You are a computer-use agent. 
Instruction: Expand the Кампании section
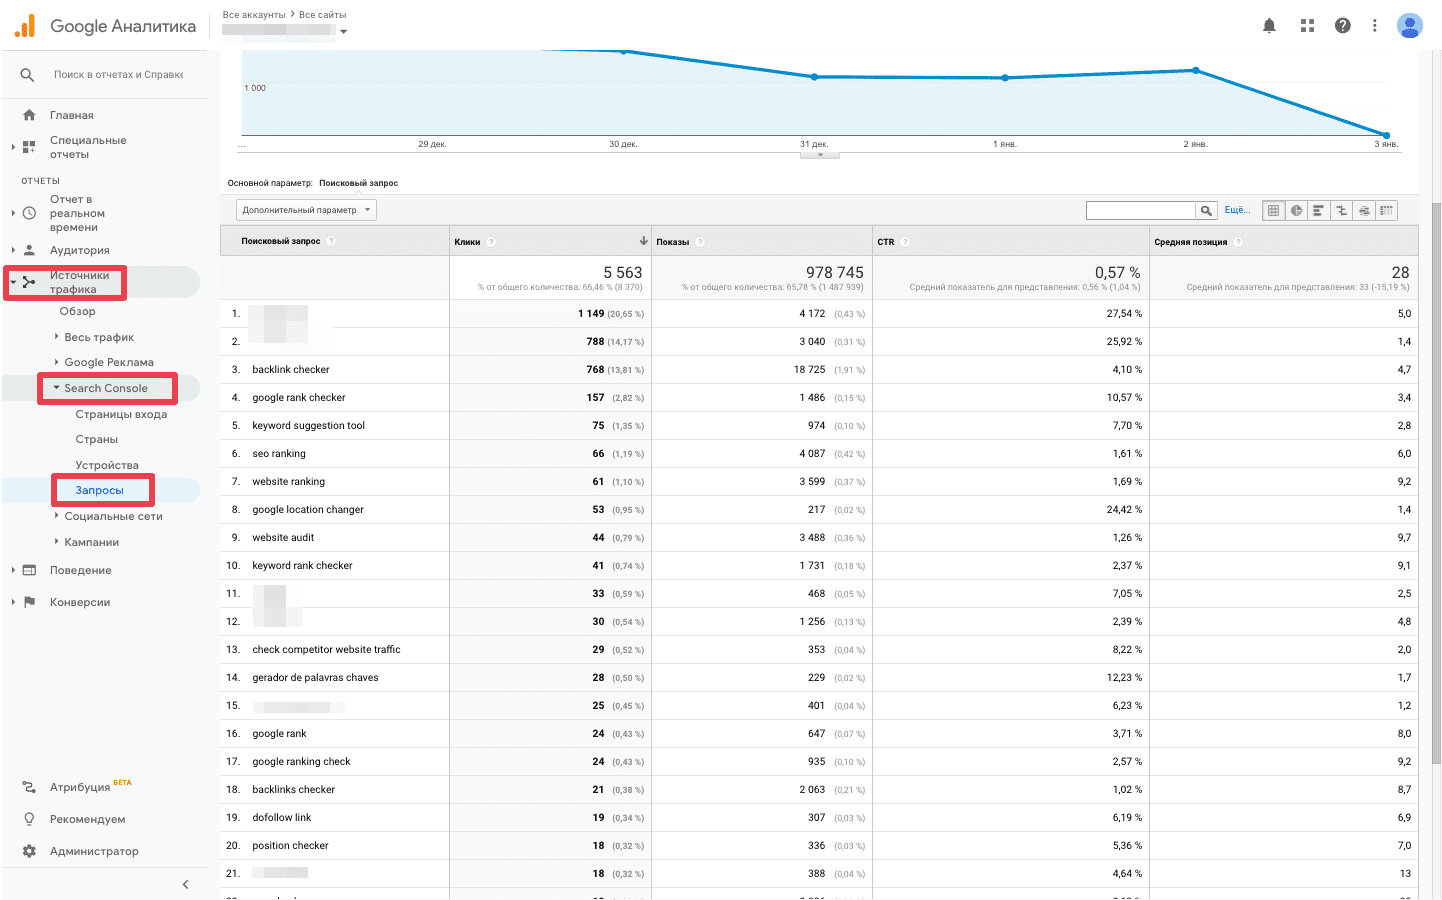tap(56, 542)
